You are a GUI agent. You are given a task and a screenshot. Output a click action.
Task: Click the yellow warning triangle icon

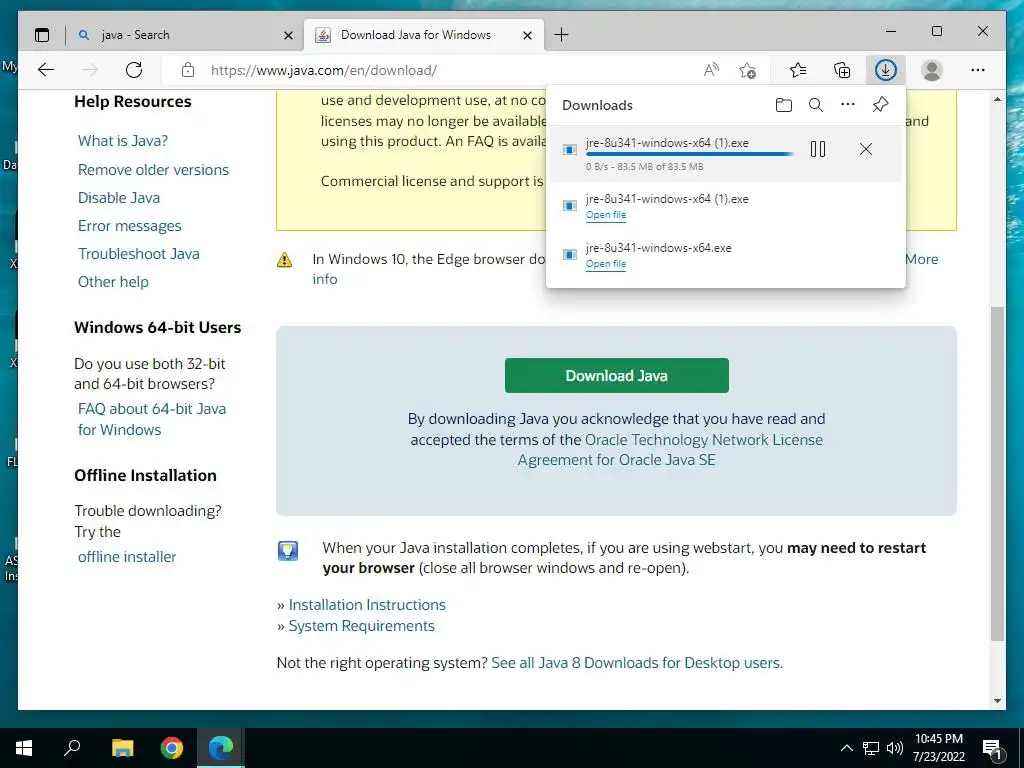285,260
